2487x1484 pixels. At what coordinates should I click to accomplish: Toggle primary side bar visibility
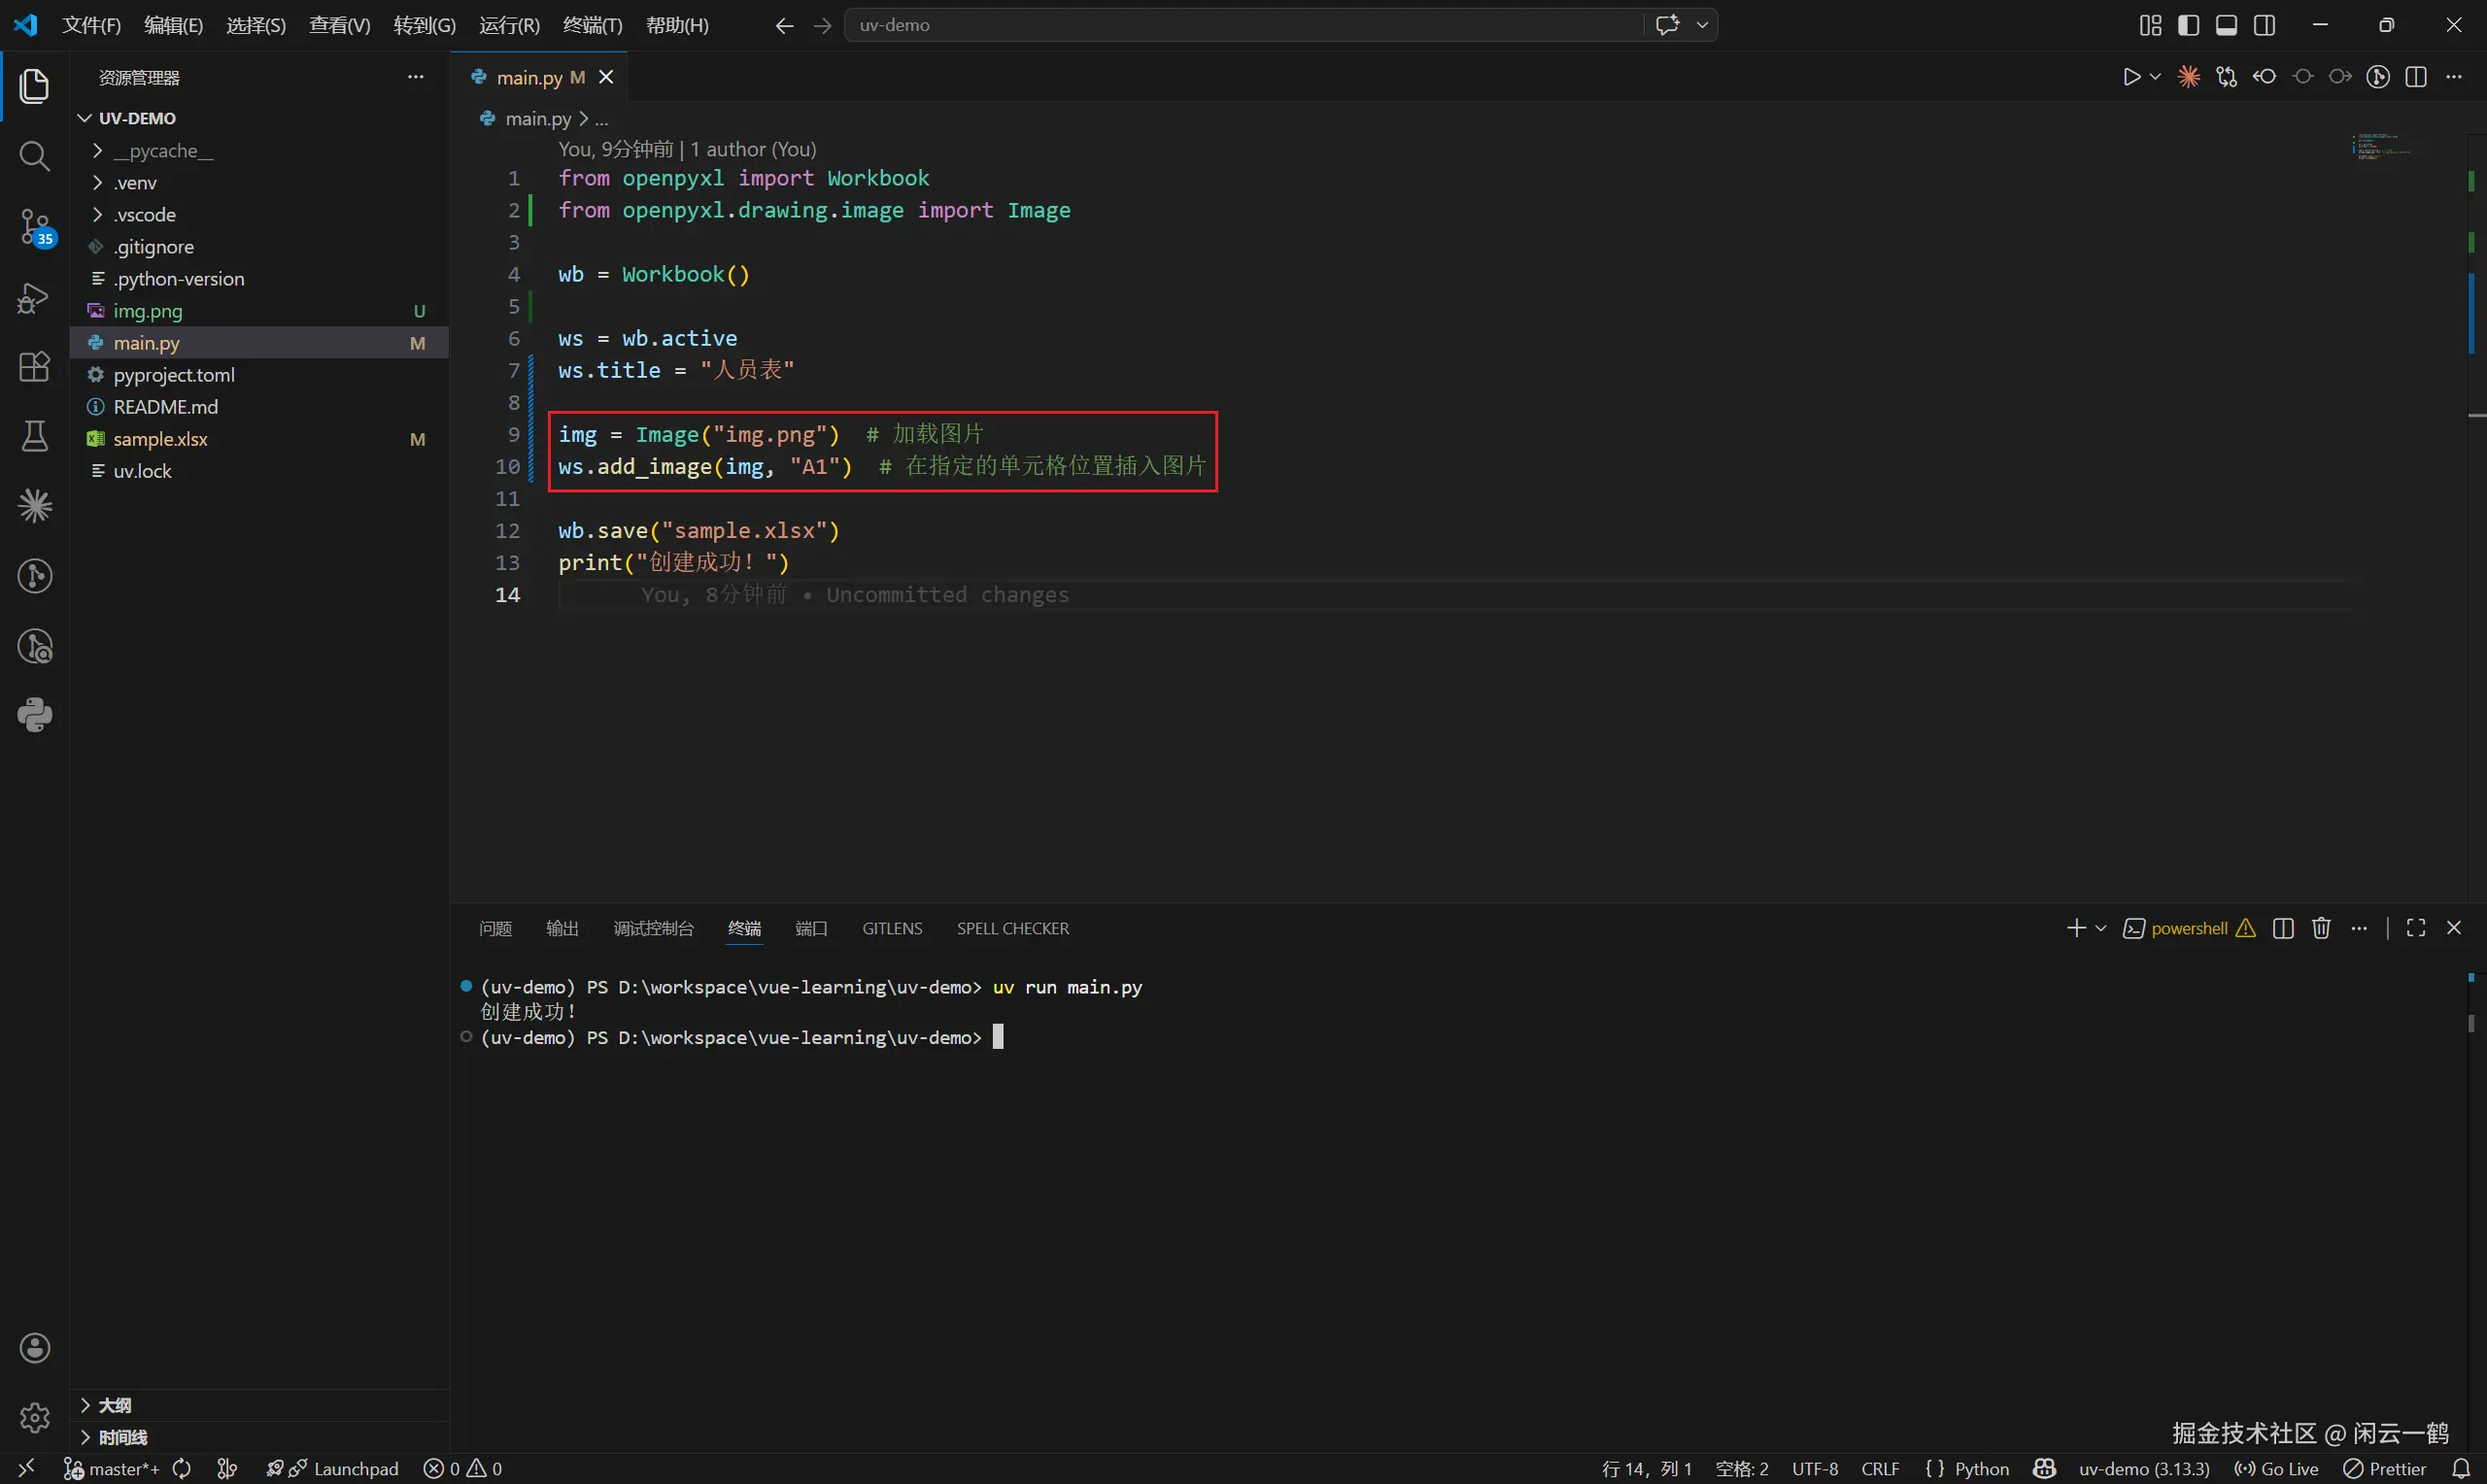pos(2188,25)
